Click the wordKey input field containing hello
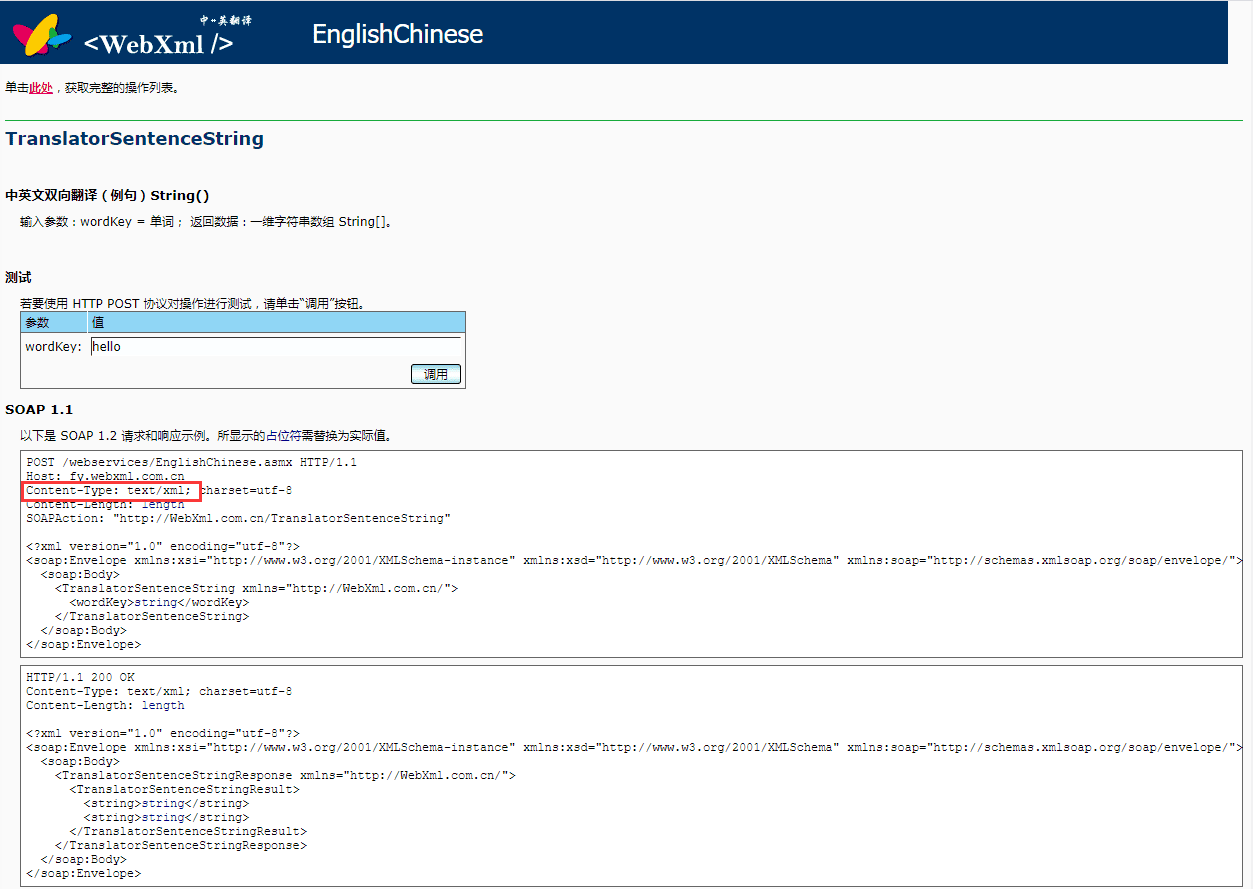Viewport: 1253px width, 889px height. point(275,346)
